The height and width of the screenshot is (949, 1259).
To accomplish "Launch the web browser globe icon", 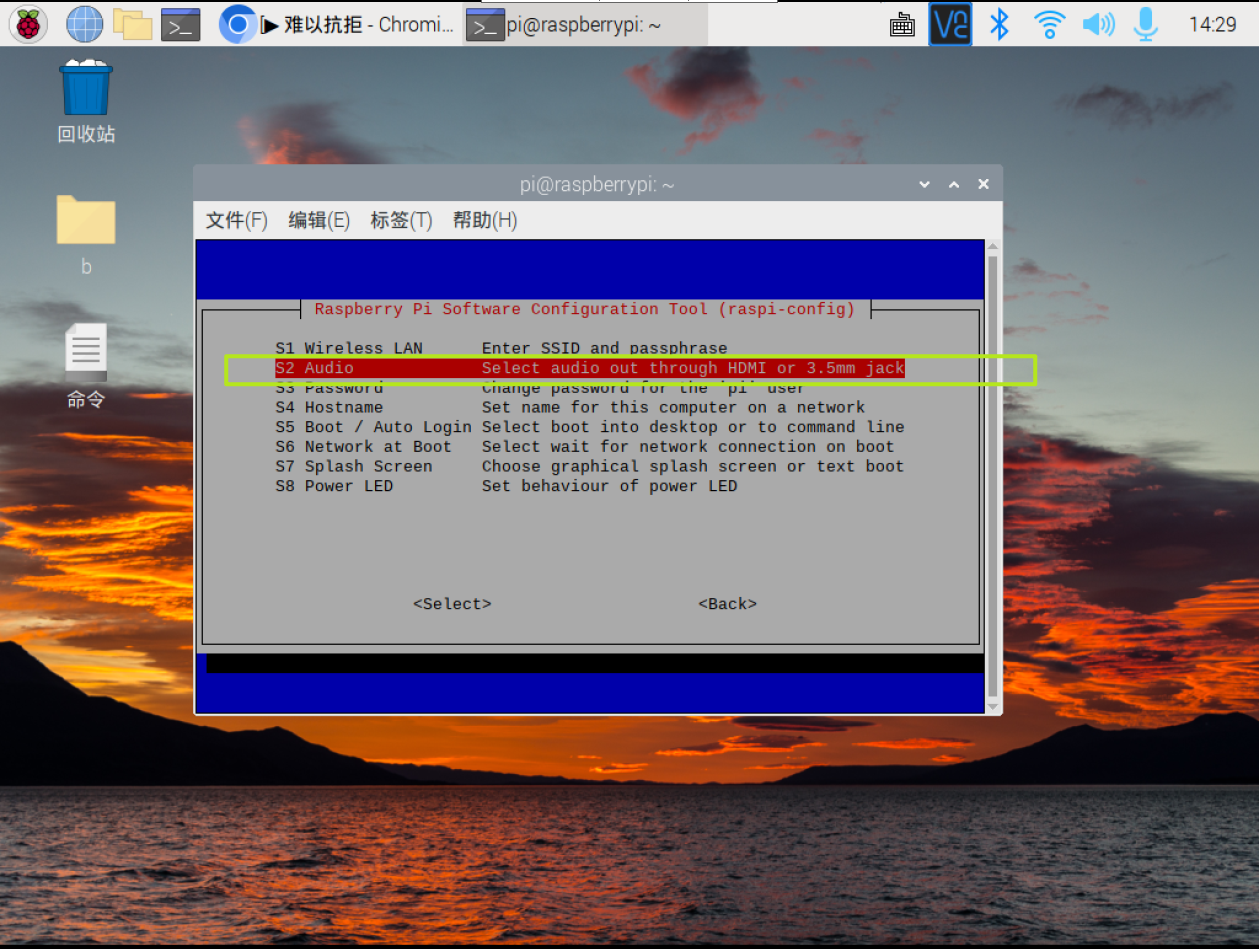I will [x=84, y=24].
